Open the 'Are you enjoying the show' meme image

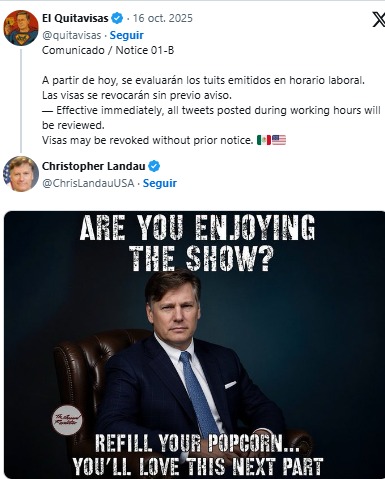pos(194,345)
